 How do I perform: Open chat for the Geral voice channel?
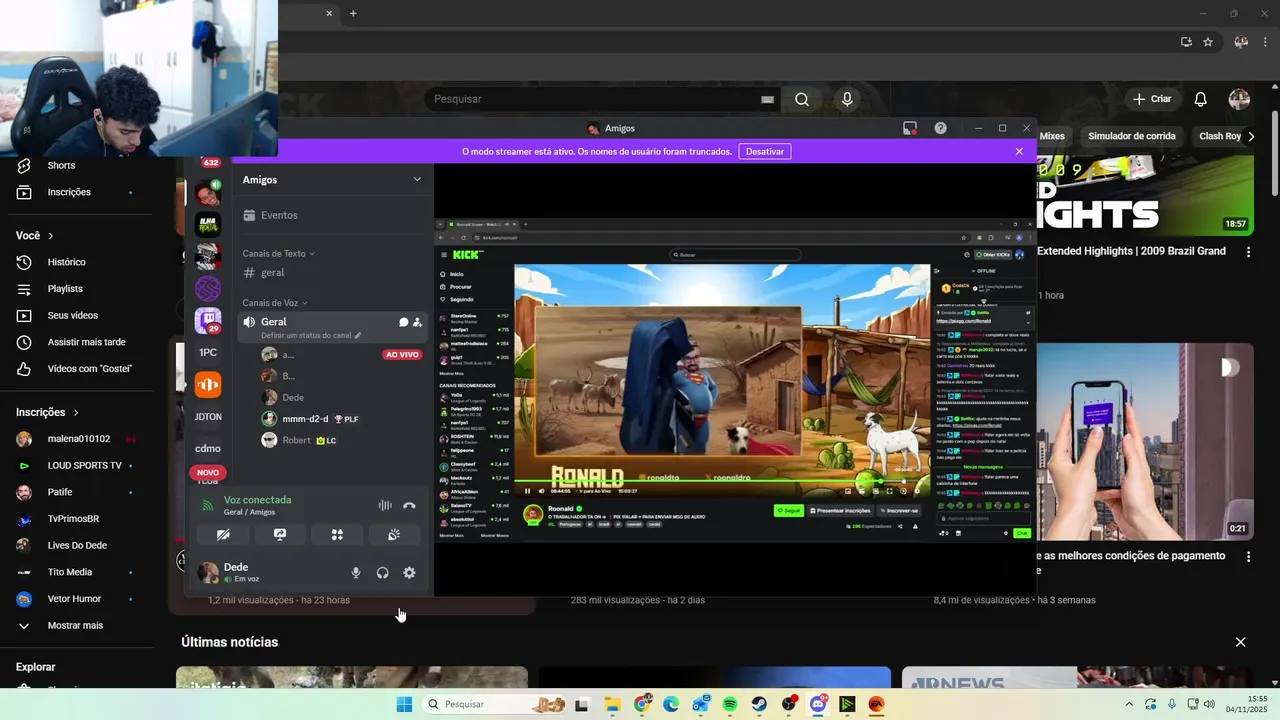404,322
